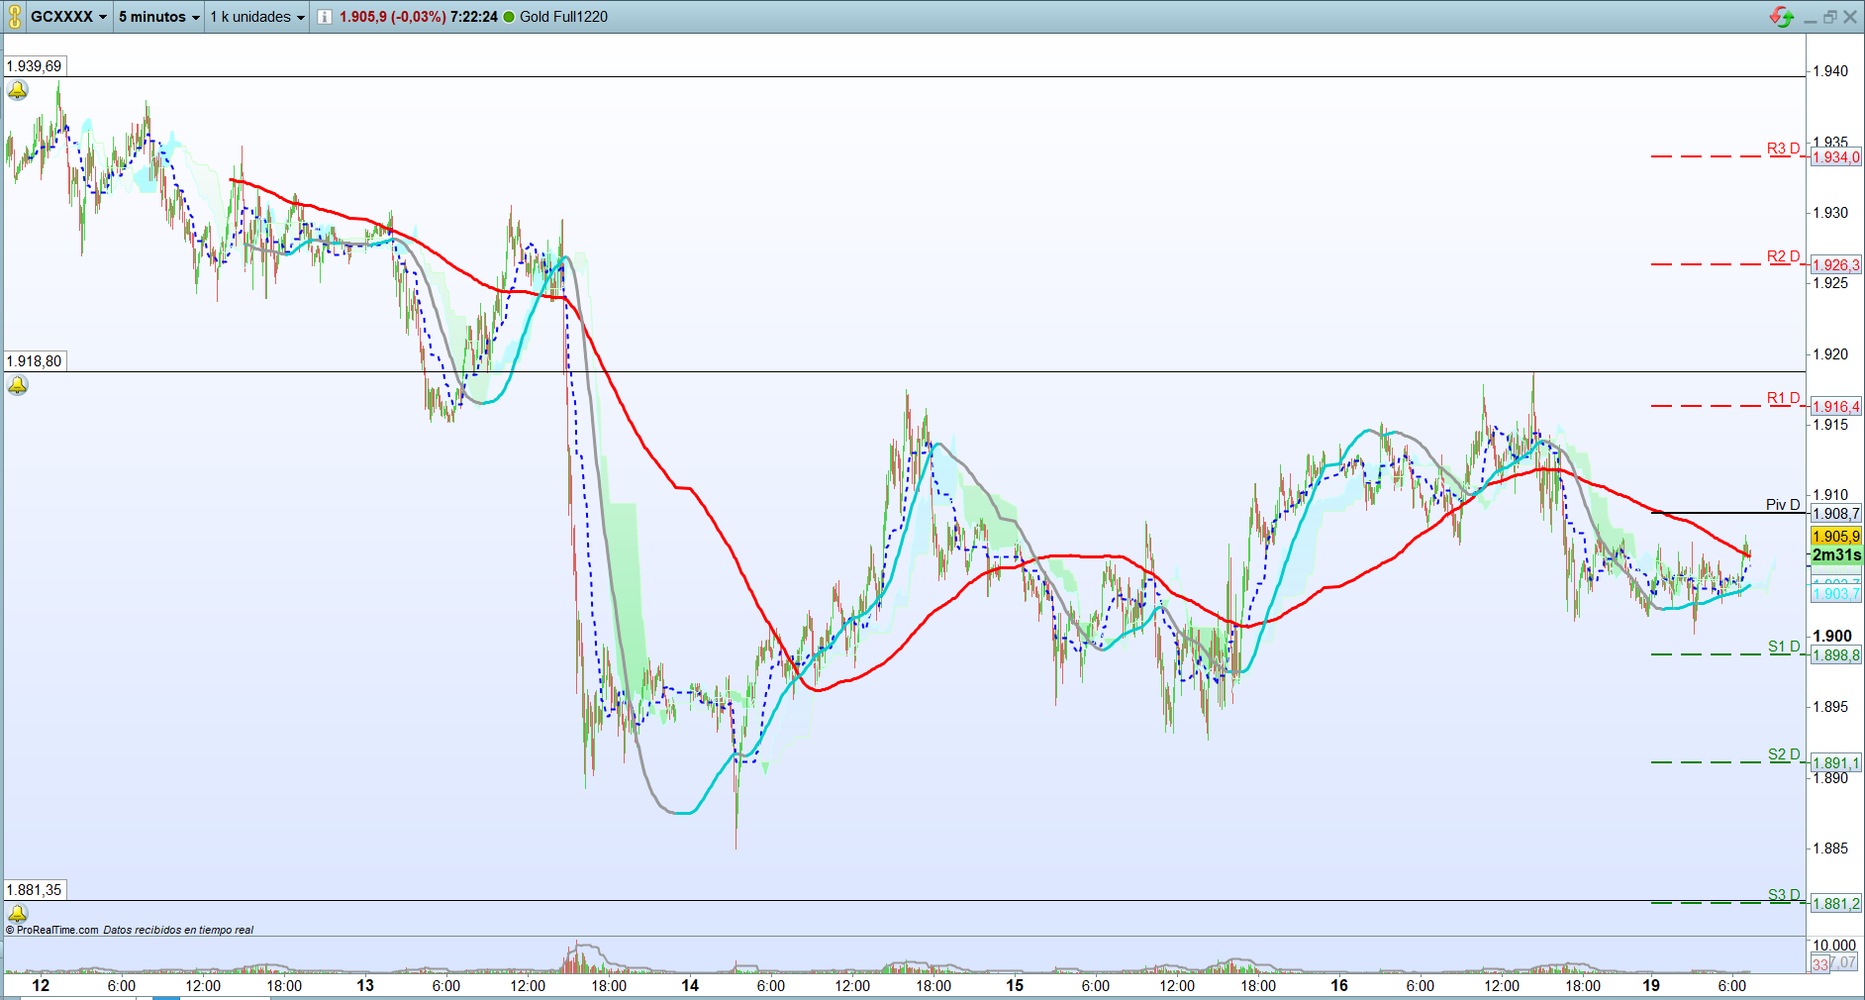This screenshot has height=1000, width=1865.
Task: Click 'Datos recibidos en tiempo real' status text
Action: click(x=178, y=930)
